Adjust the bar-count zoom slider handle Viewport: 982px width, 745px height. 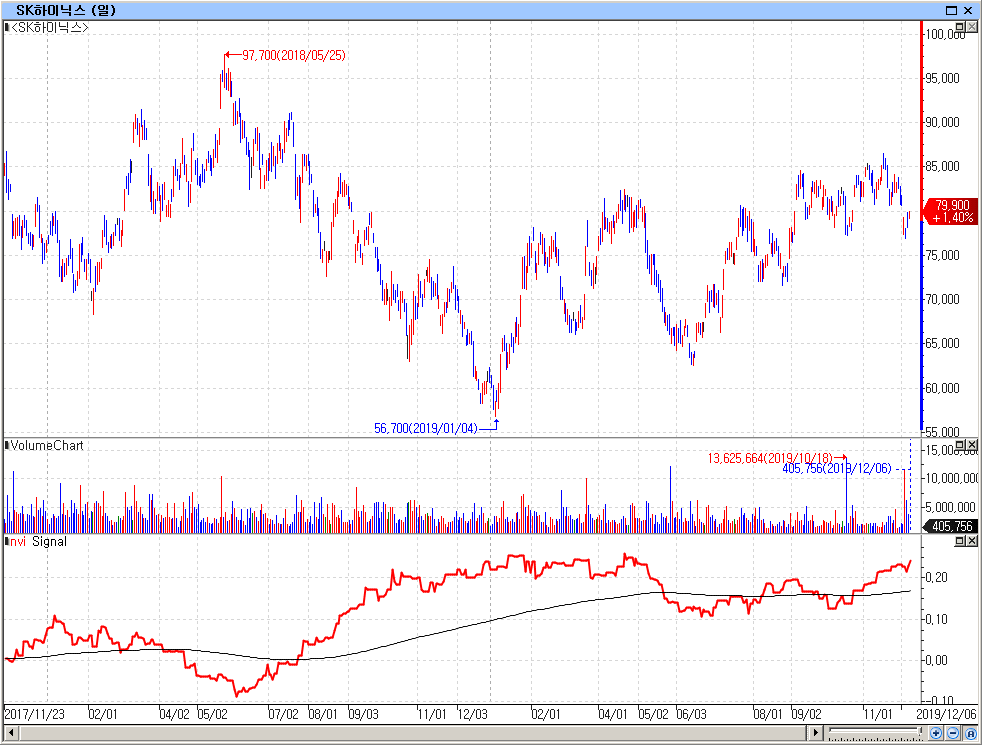click(x=920, y=731)
